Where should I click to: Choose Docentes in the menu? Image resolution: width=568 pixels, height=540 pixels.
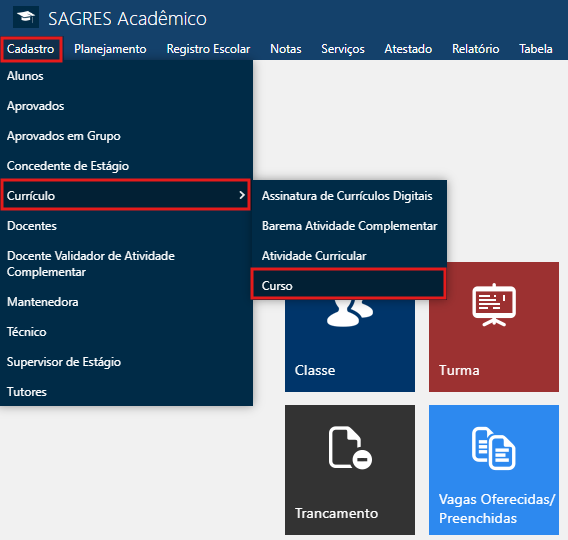point(126,226)
